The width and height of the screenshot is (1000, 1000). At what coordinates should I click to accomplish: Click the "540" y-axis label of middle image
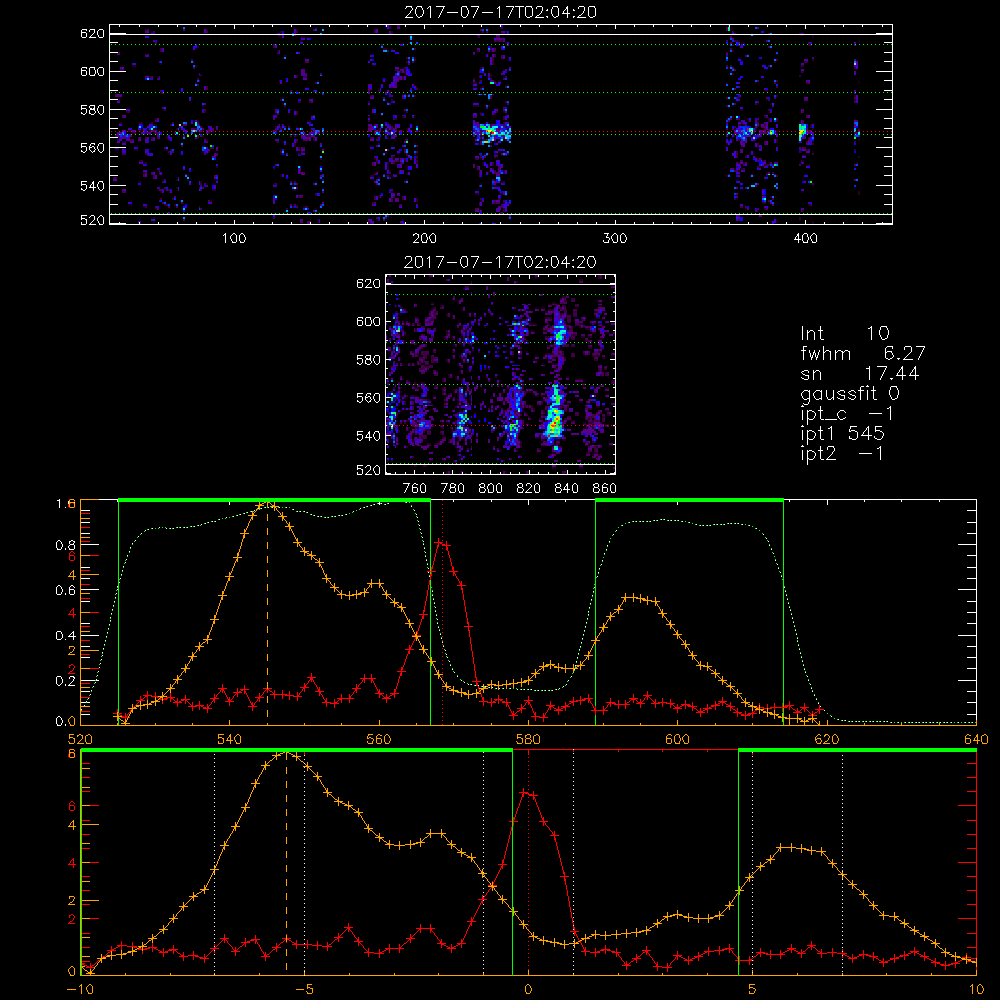click(x=369, y=436)
